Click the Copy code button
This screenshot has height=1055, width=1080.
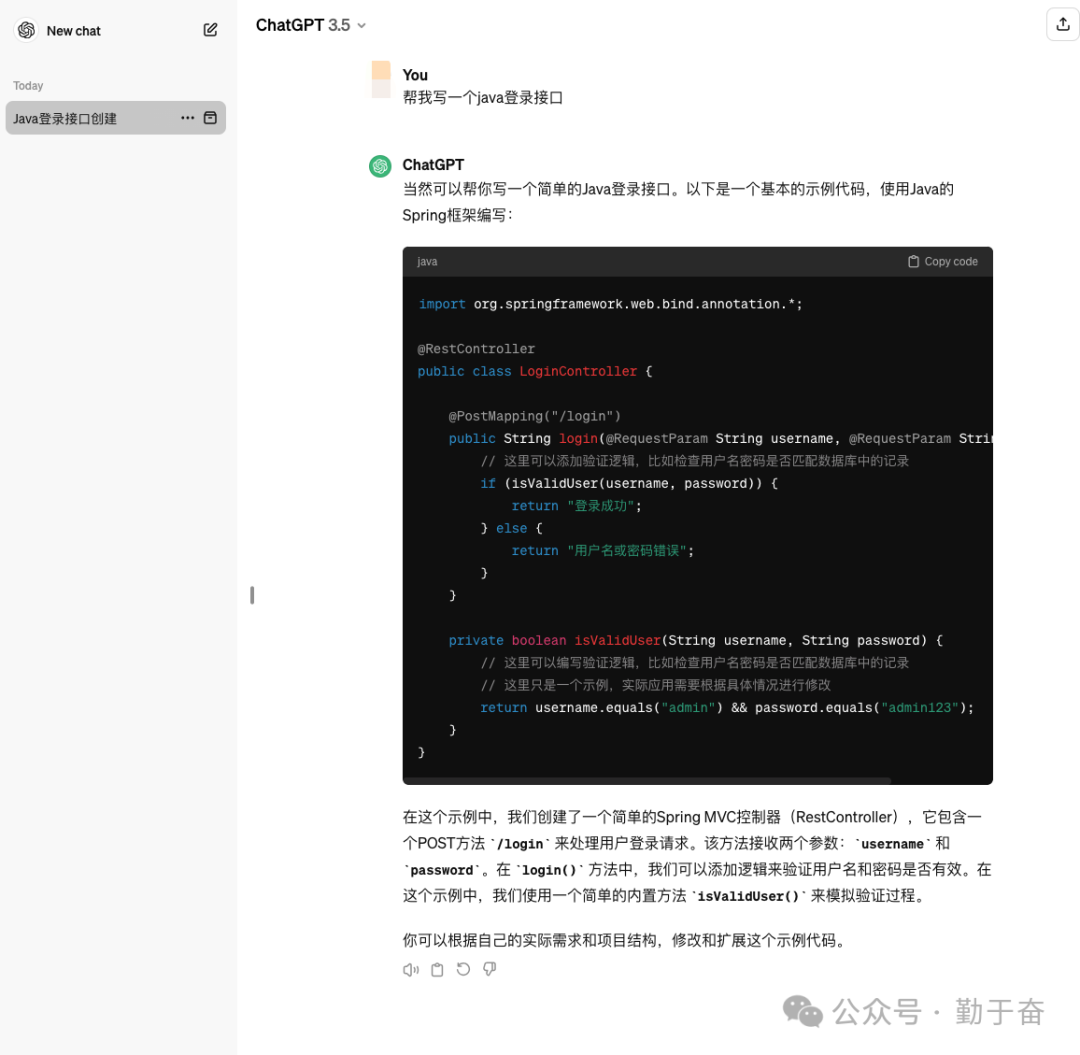tap(942, 262)
